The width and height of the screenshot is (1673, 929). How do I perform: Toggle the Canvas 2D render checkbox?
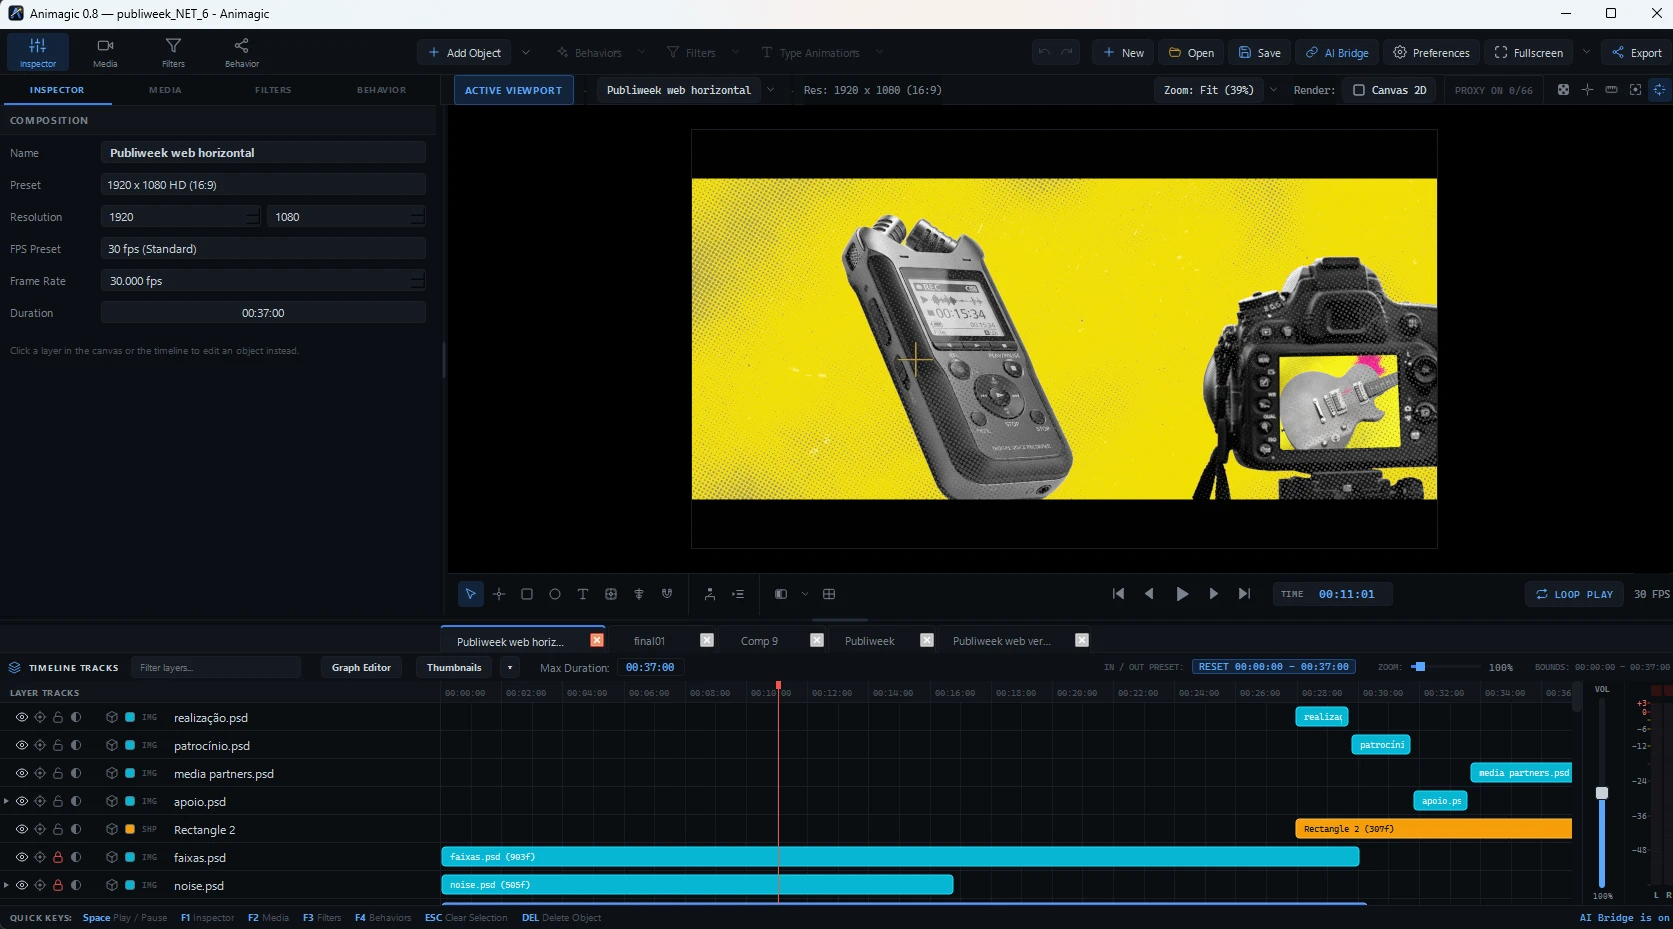[1358, 90]
